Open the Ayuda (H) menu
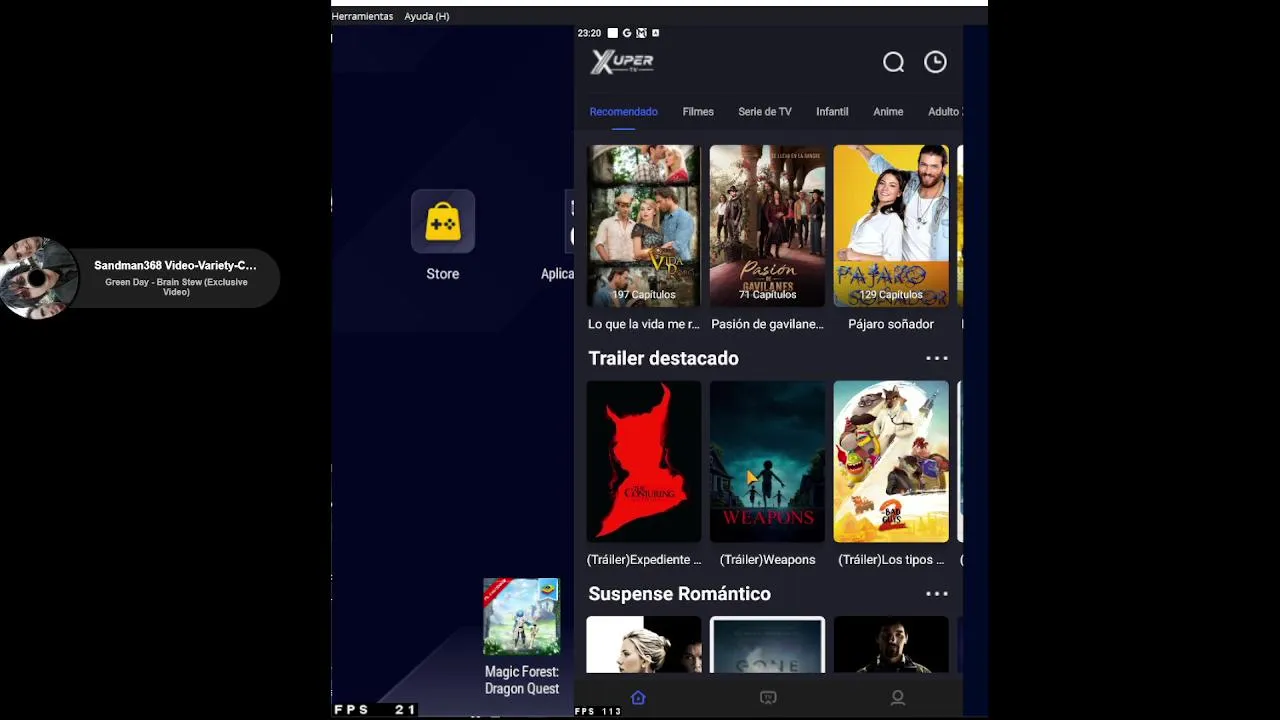 pyautogui.click(x=427, y=16)
